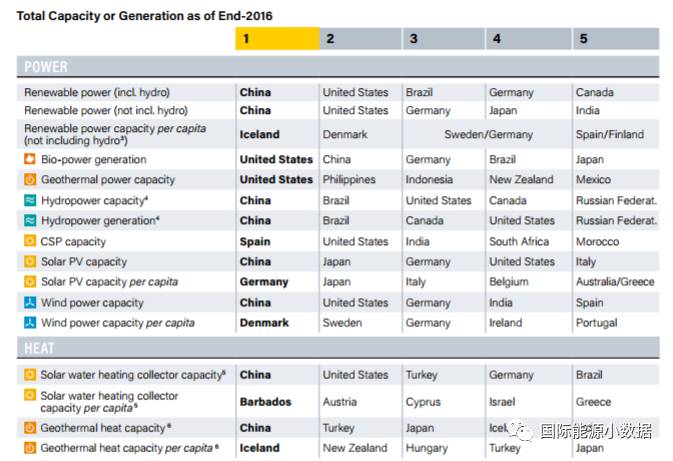Click the Wind power capacity turbine icon
The height and width of the screenshot is (461, 673).
(30, 302)
